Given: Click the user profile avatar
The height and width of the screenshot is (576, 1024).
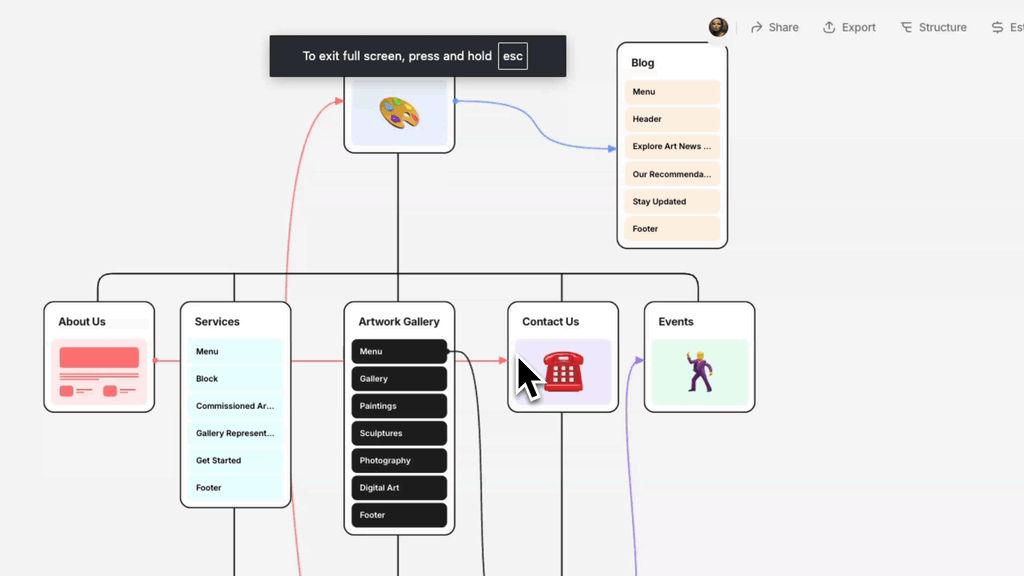Looking at the screenshot, I should pos(718,27).
